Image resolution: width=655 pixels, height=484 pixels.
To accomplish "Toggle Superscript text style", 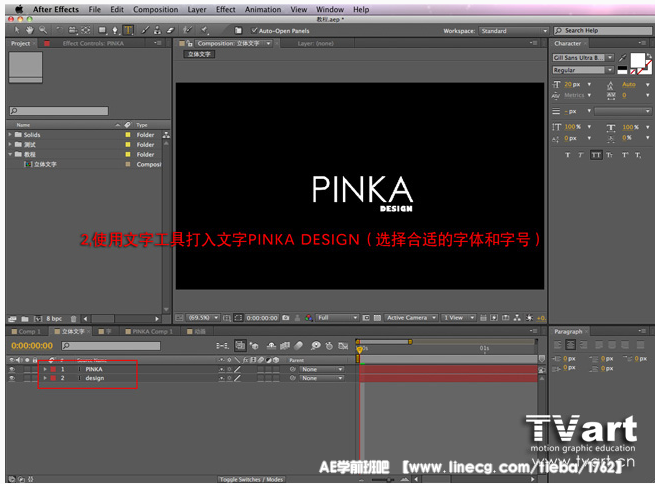I will coord(625,155).
